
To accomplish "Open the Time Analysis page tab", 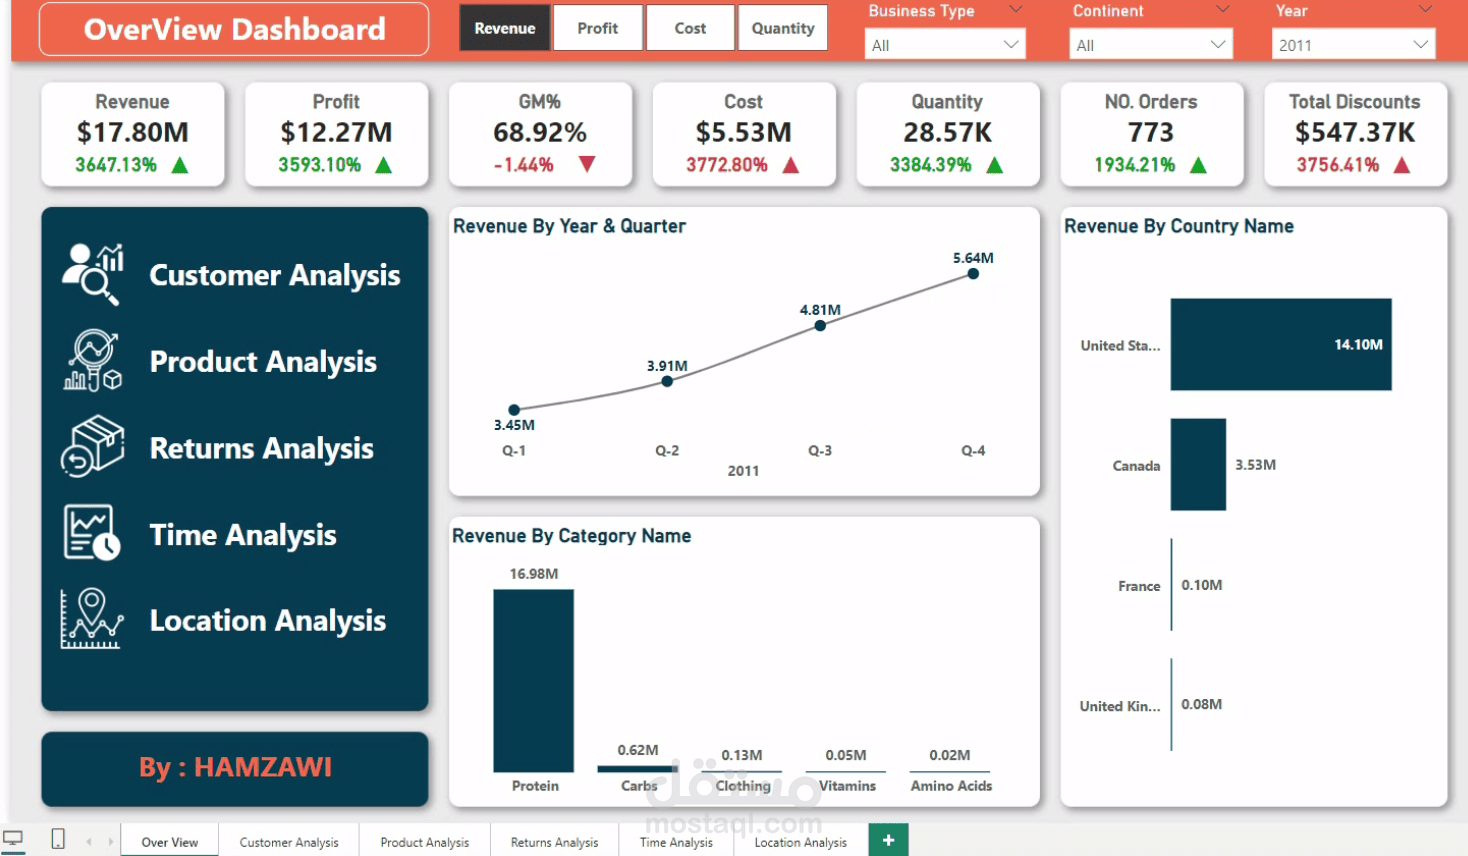I will coord(676,842).
